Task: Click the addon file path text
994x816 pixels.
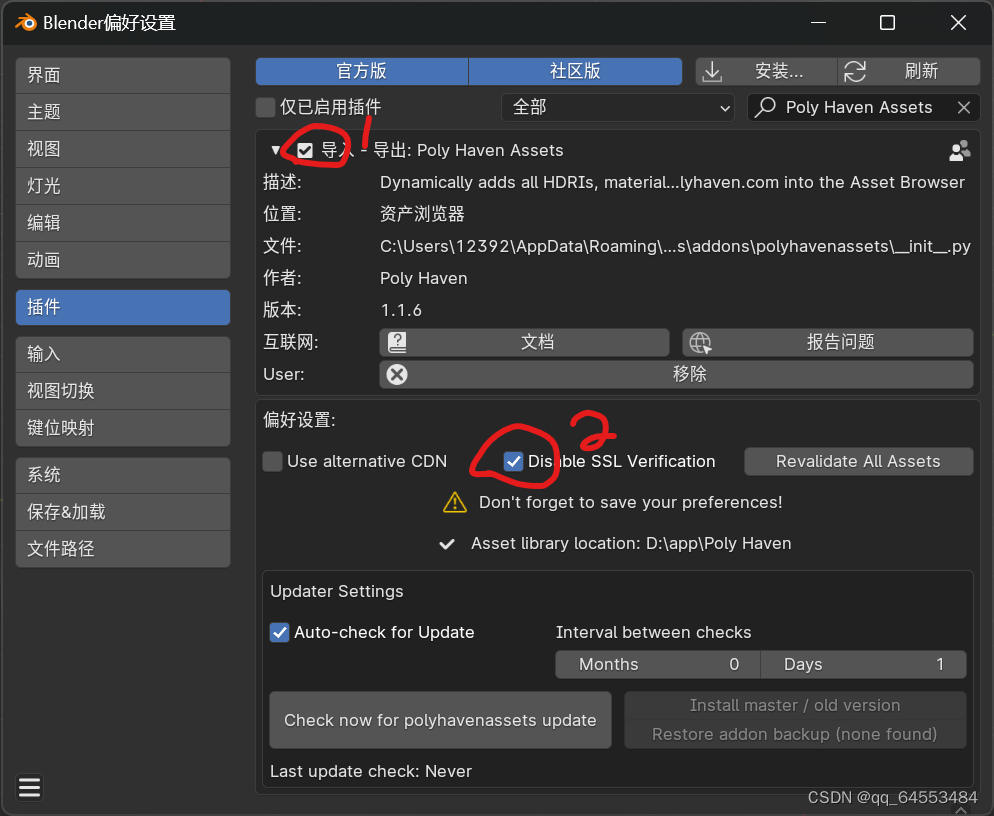Action: pyautogui.click(x=675, y=246)
